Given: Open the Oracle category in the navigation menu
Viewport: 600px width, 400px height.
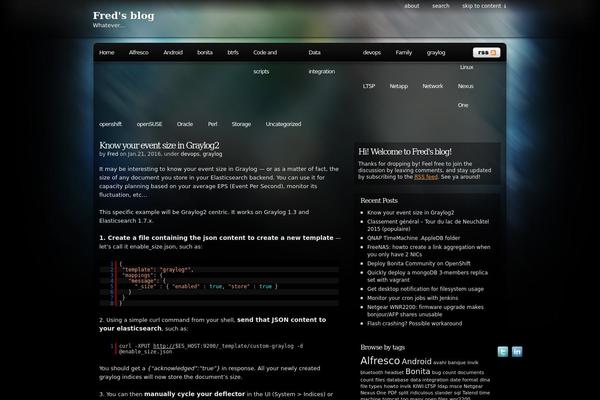Looking at the screenshot, I should (x=185, y=124).
